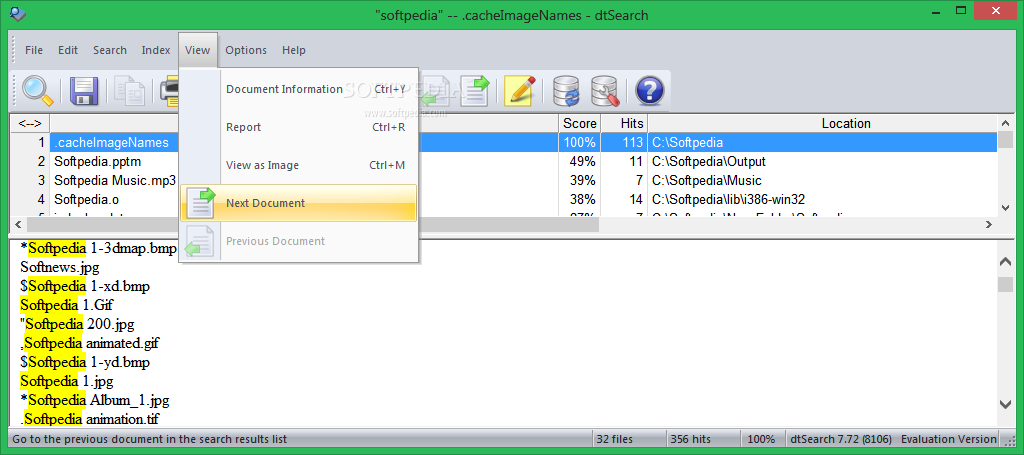Open the File menu
1024x455 pixels.
coord(34,50)
